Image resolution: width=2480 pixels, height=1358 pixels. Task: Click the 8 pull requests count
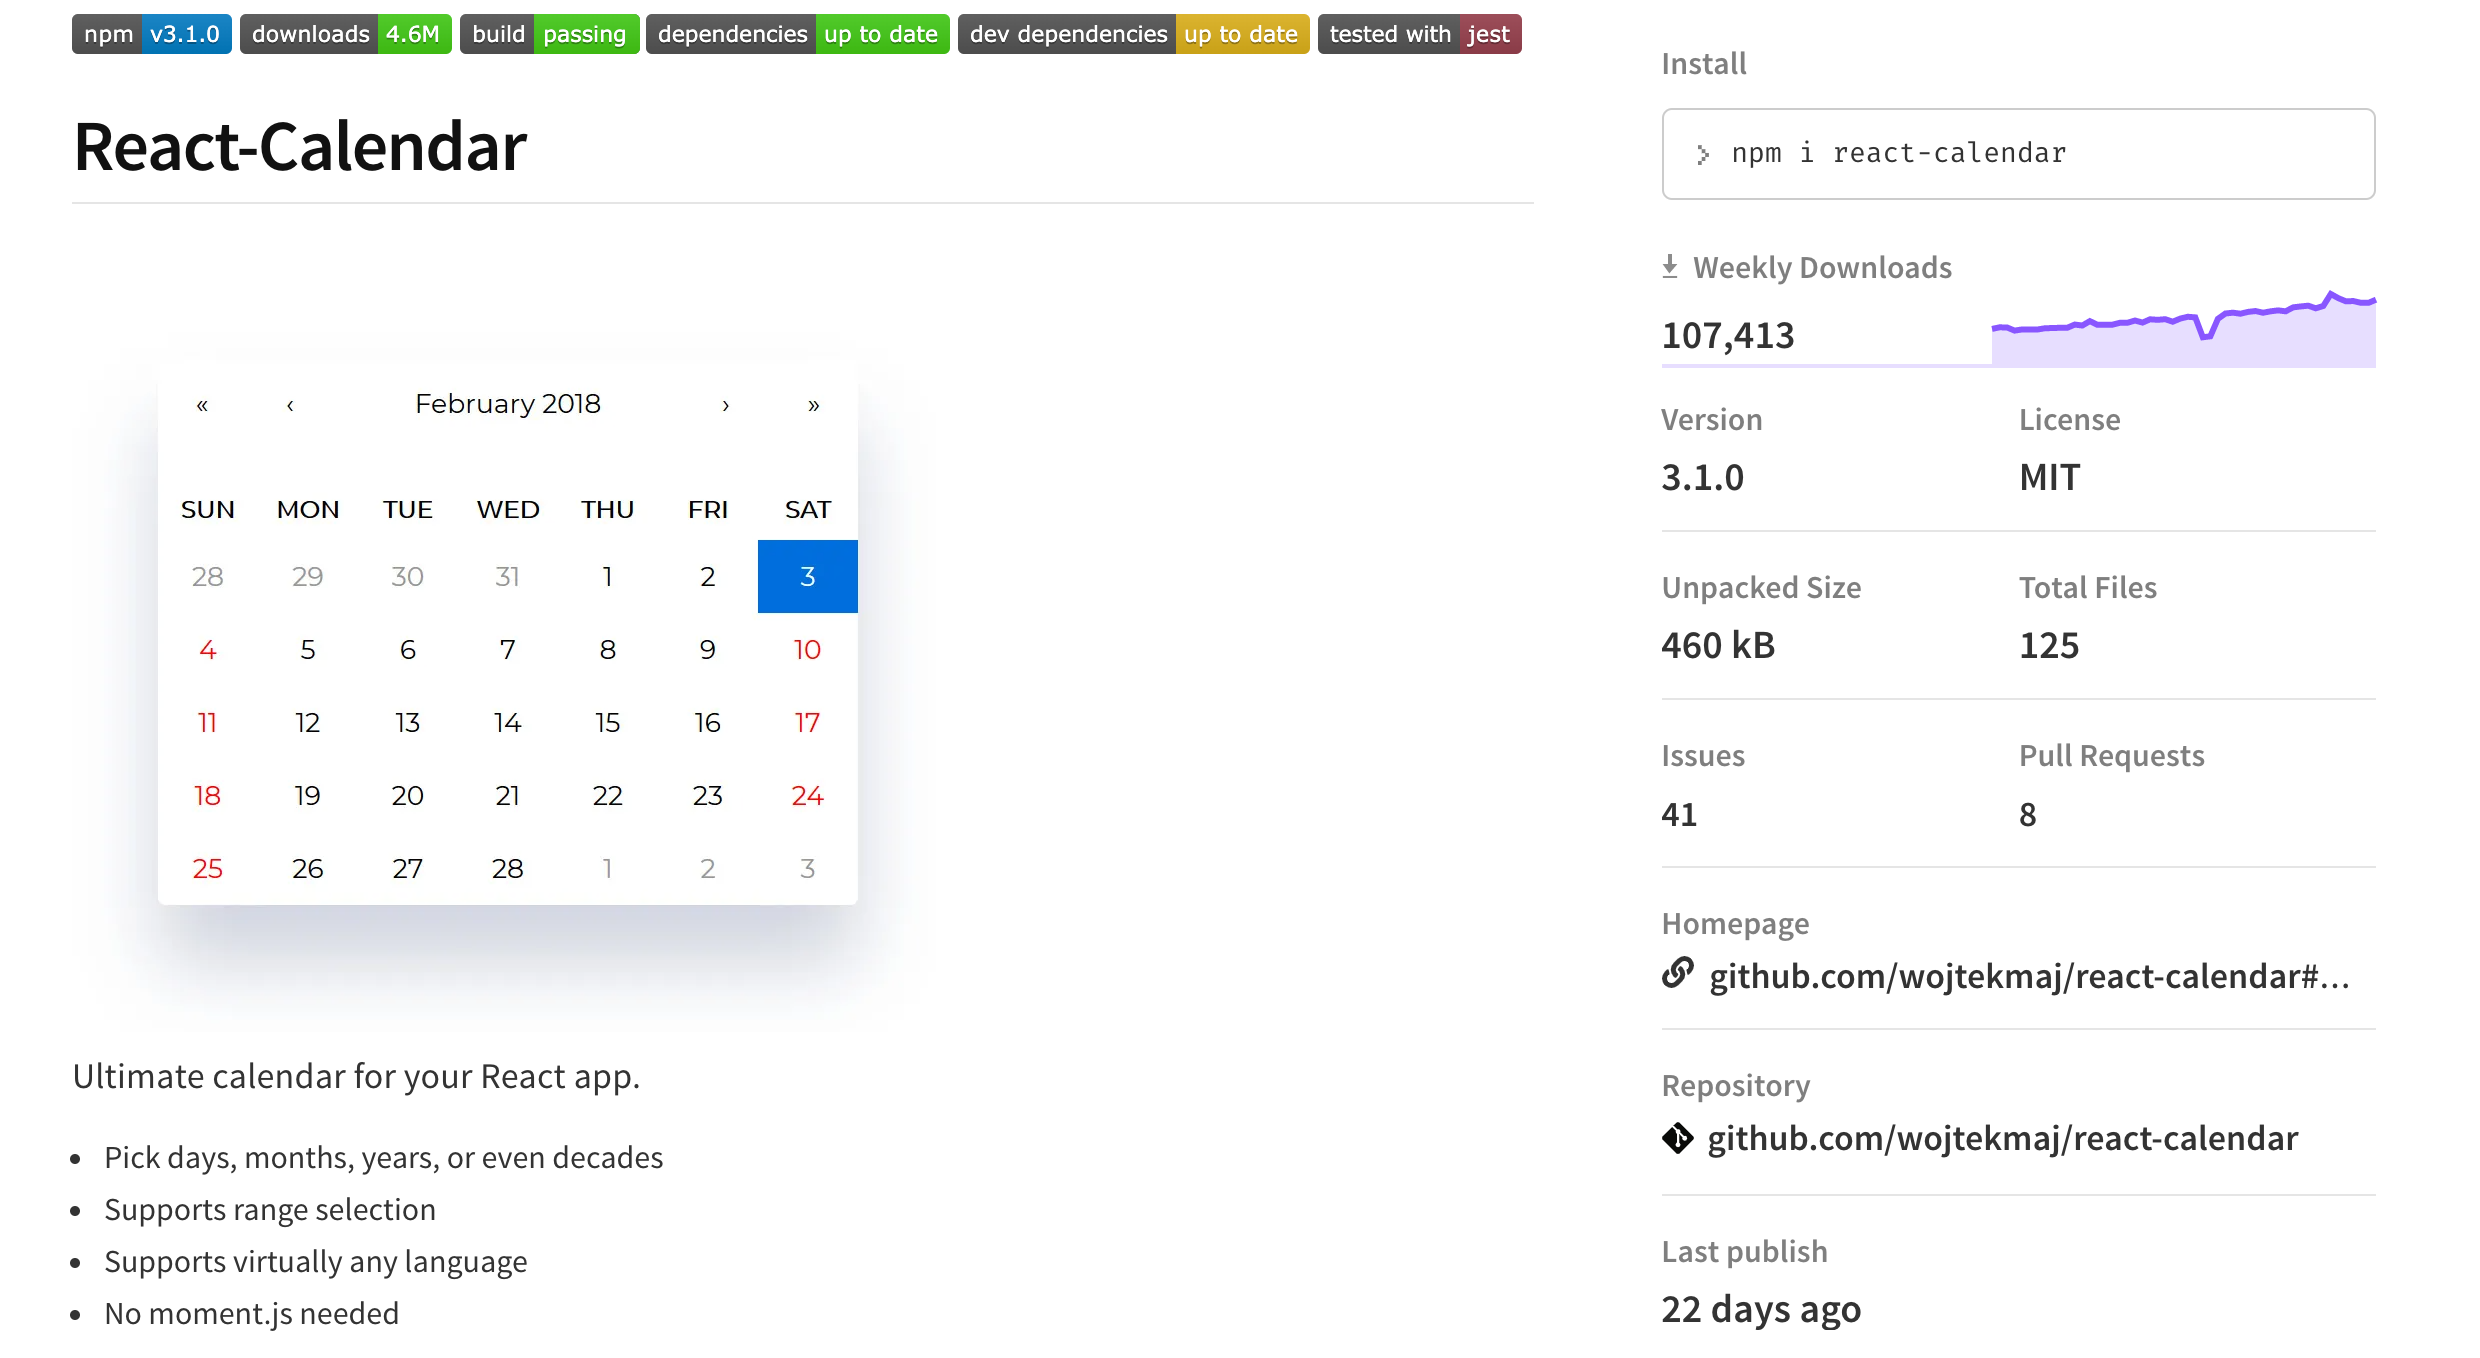click(2028, 814)
